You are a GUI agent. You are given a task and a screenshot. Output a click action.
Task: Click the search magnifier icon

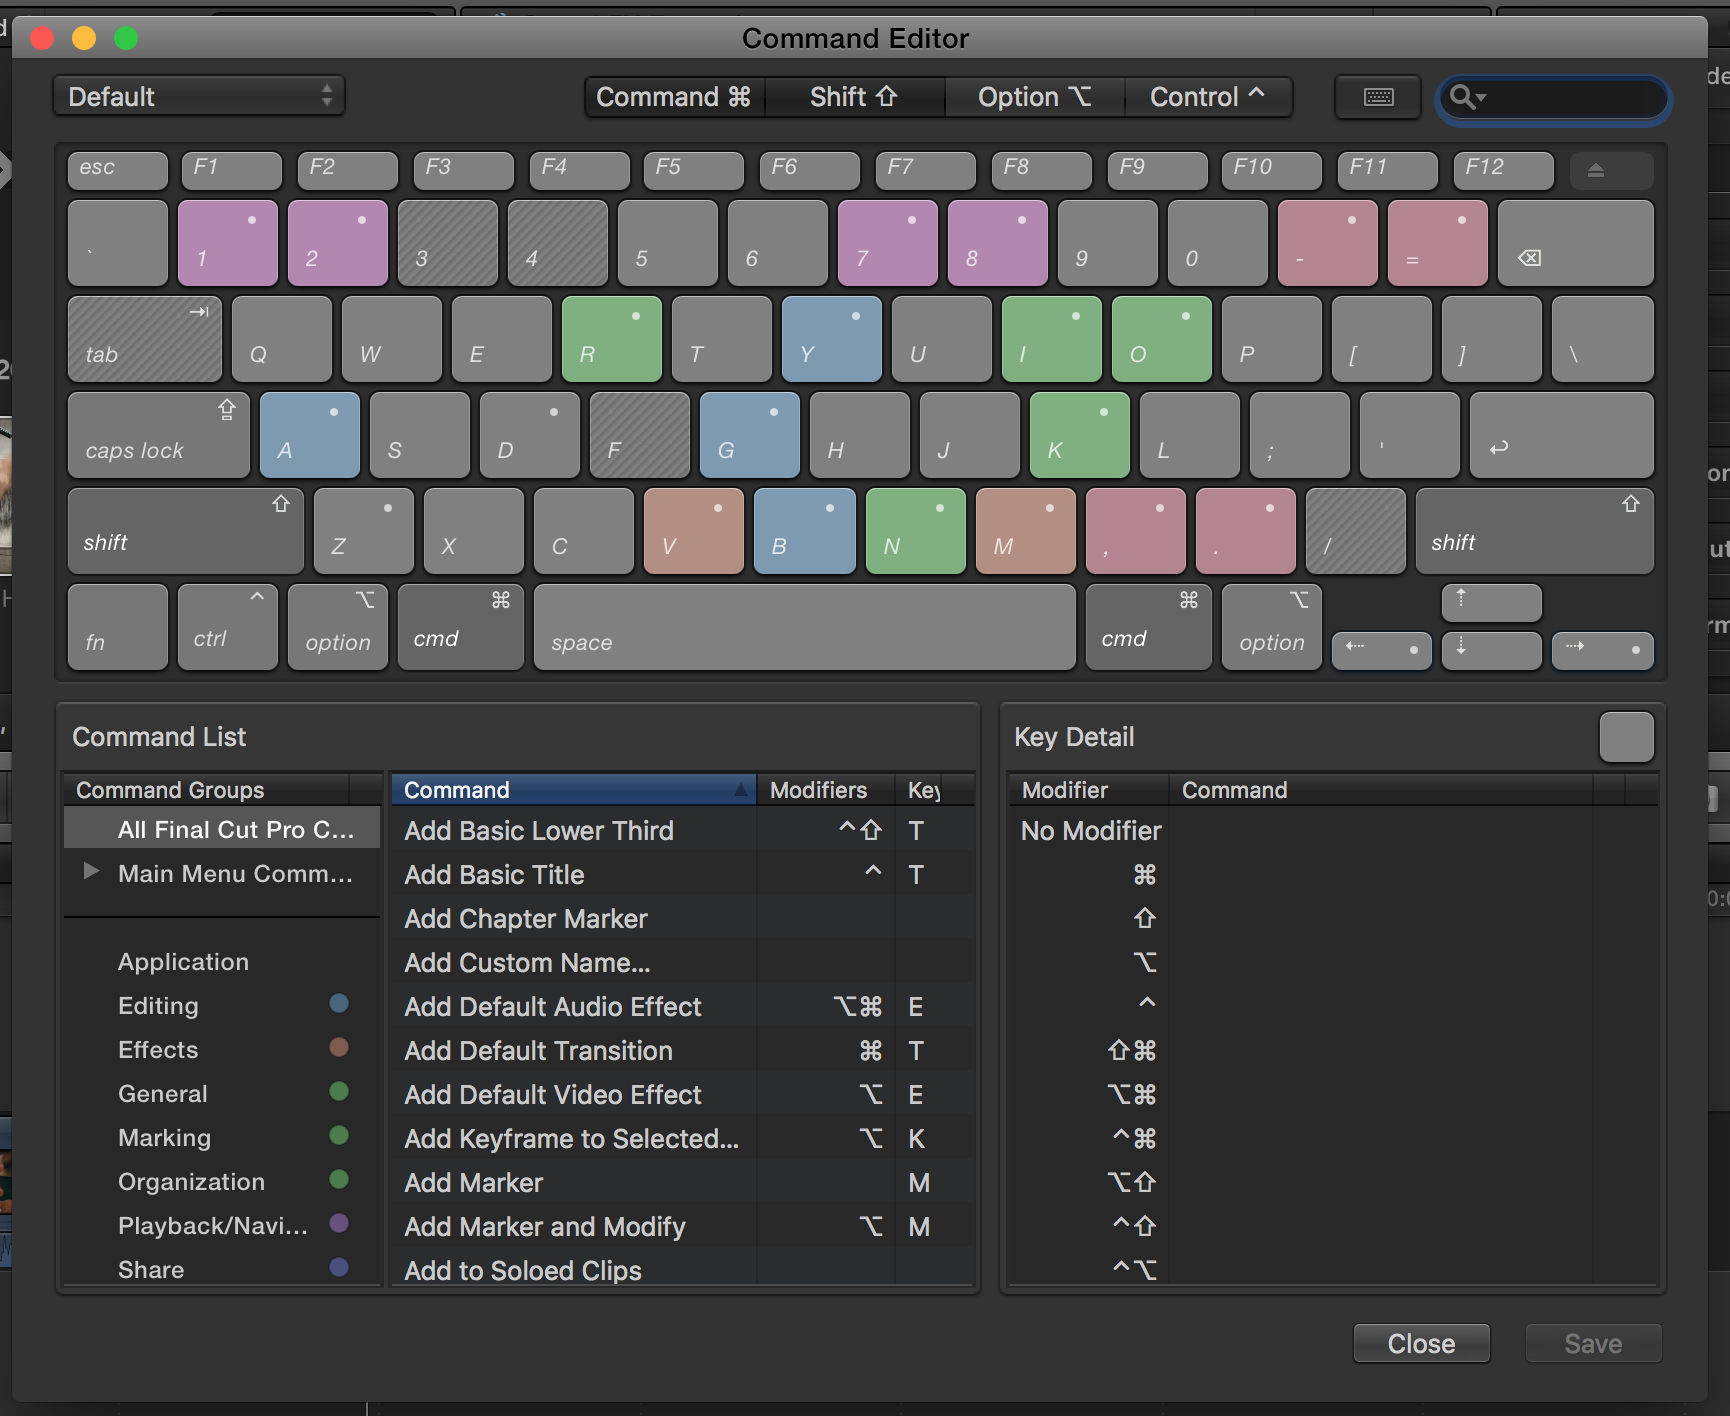point(1461,97)
